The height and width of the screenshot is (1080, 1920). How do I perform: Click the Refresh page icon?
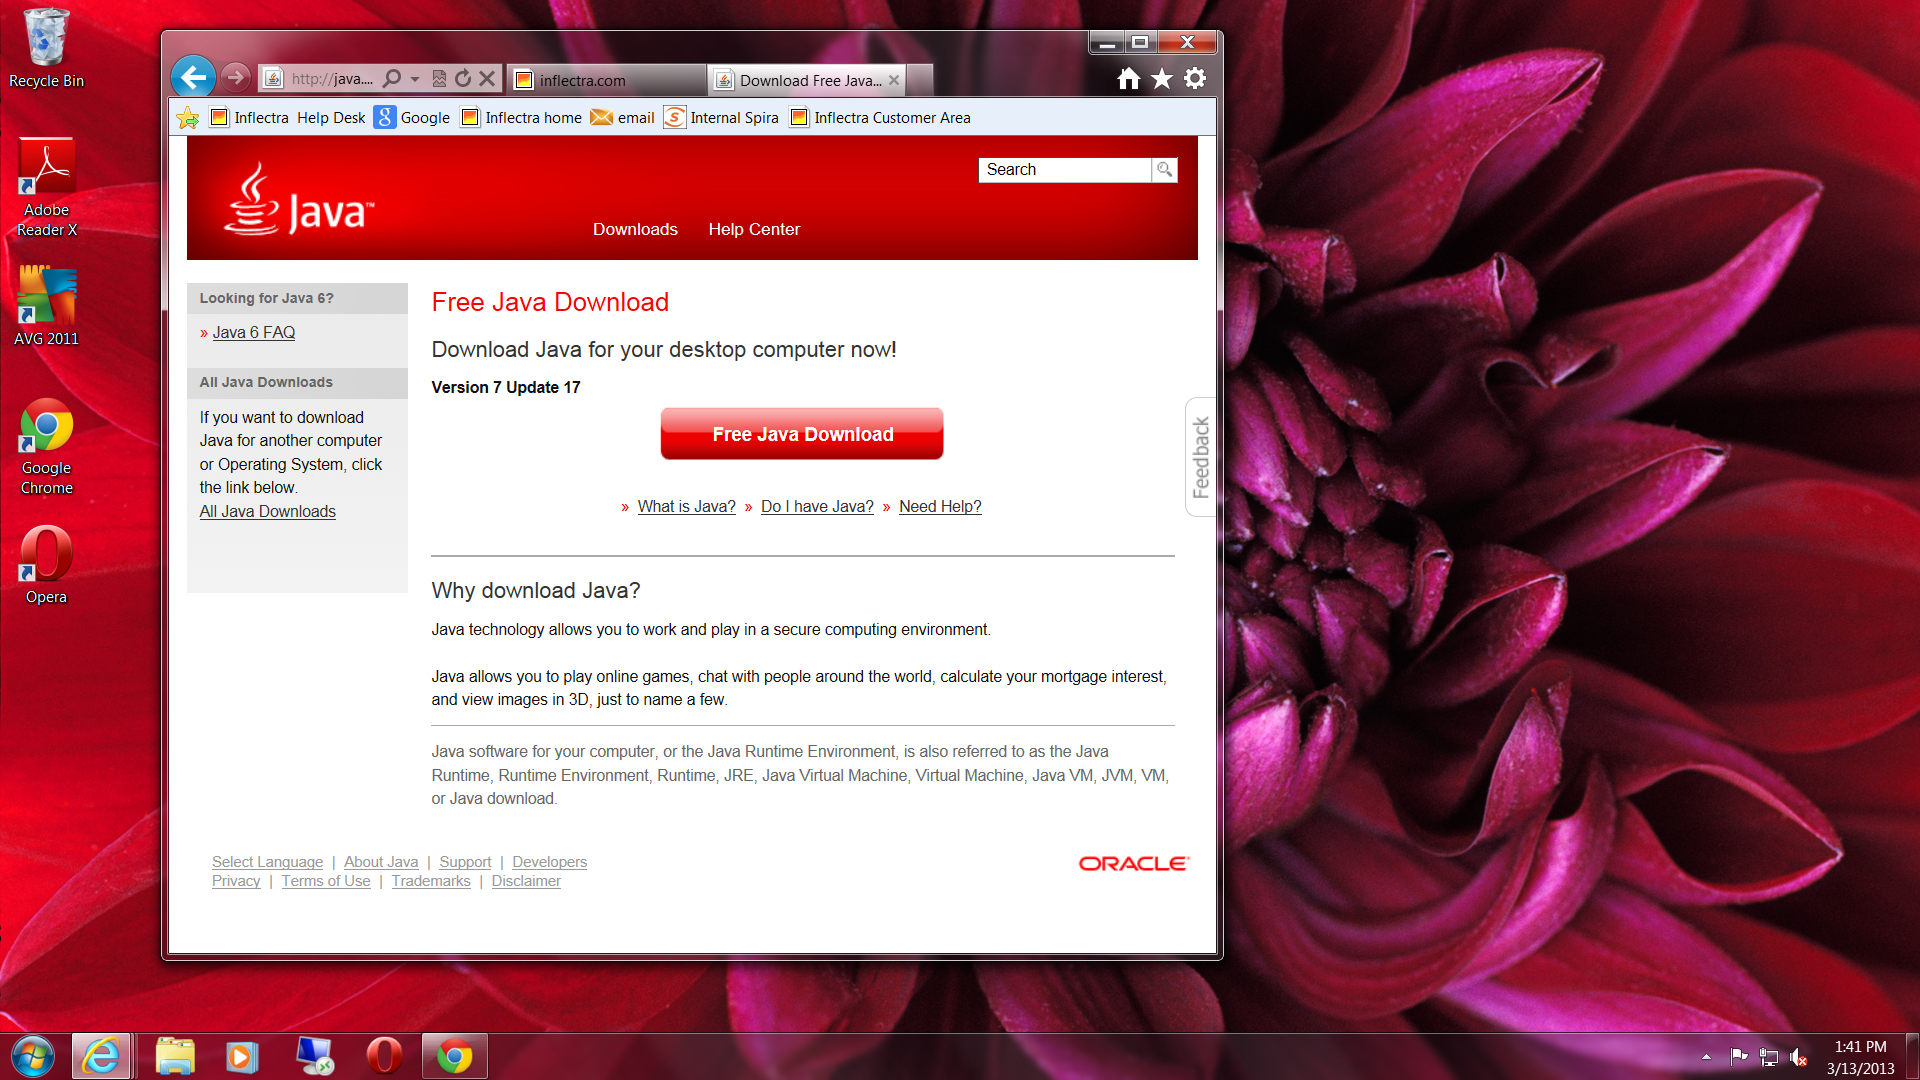tap(462, 78)
